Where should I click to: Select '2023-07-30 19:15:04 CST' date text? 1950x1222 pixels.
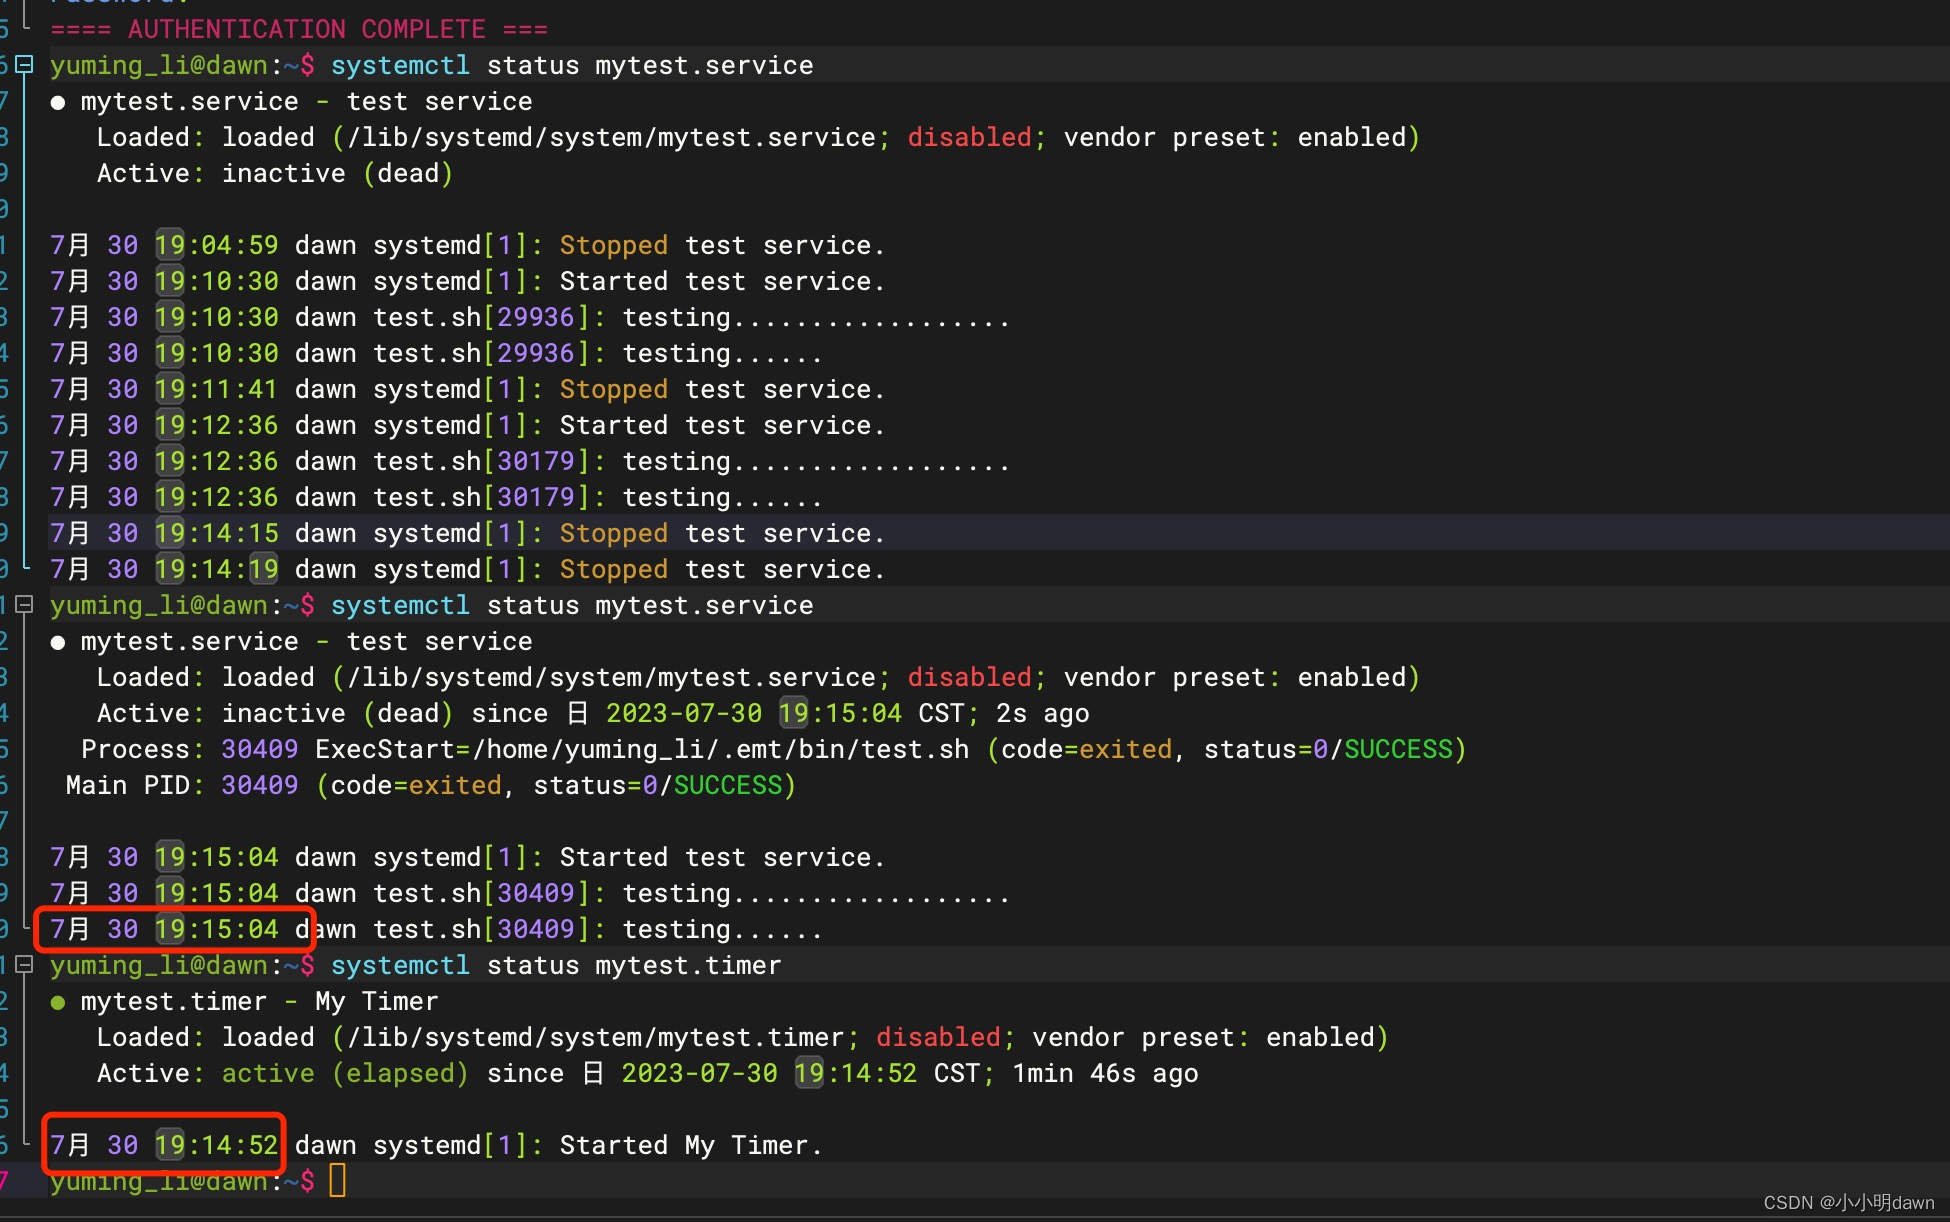click(785, 713)
